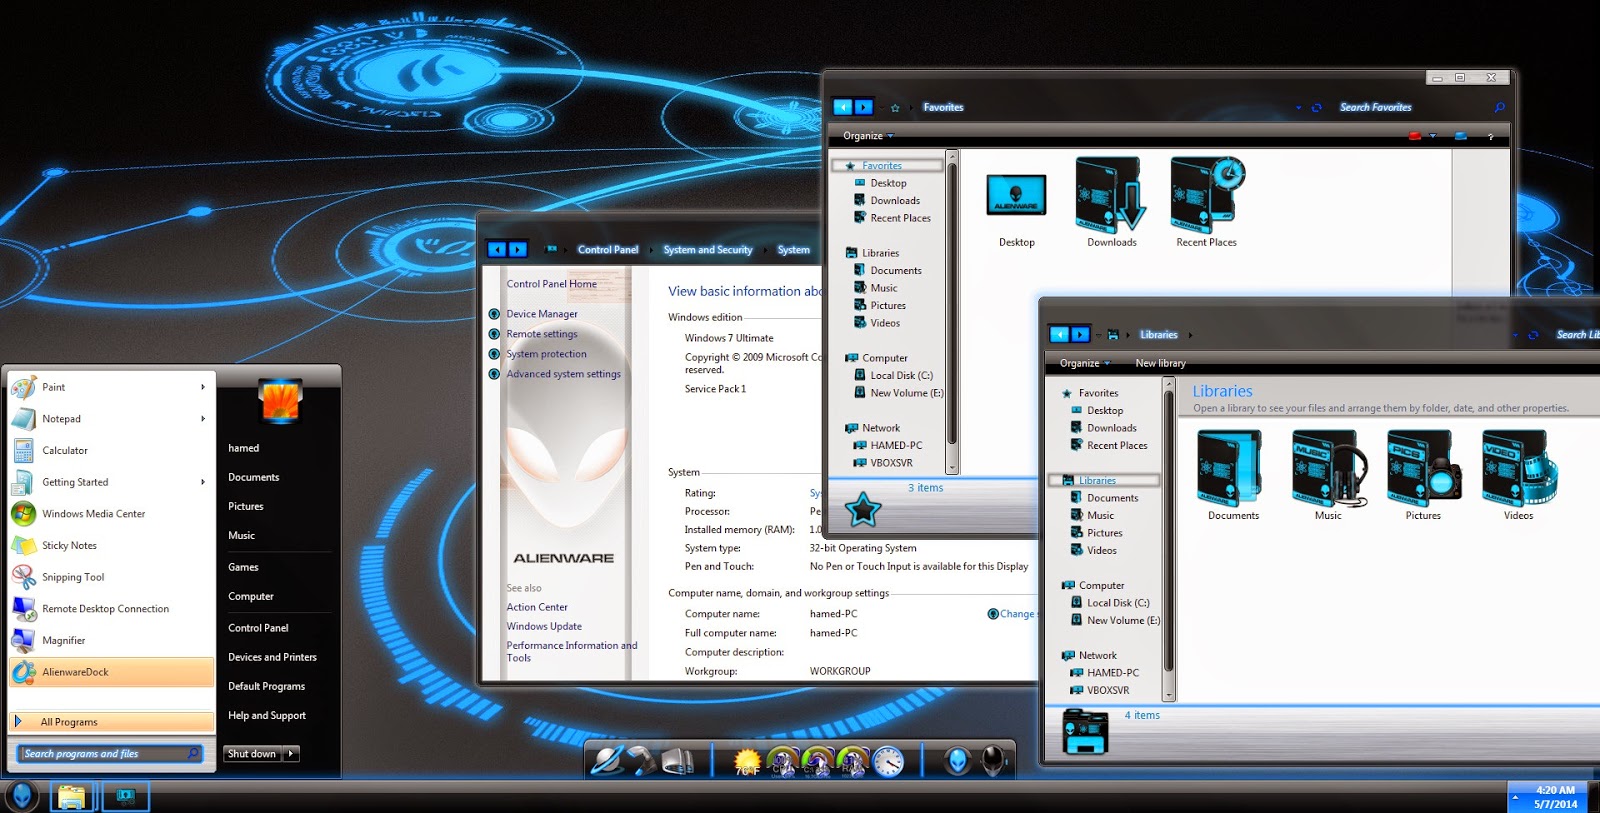This screenshot has height=813, width=1600.
Task: Click the Alienware Start orb on taskbar
Action: click(22, 796)
